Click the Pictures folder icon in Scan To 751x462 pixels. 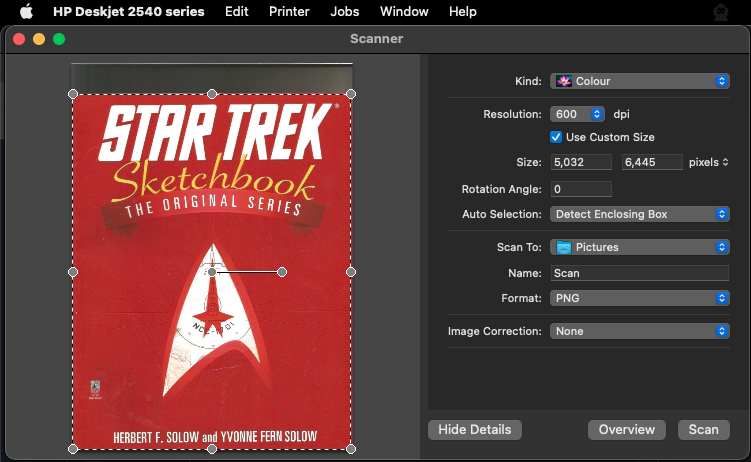[564, 248]
